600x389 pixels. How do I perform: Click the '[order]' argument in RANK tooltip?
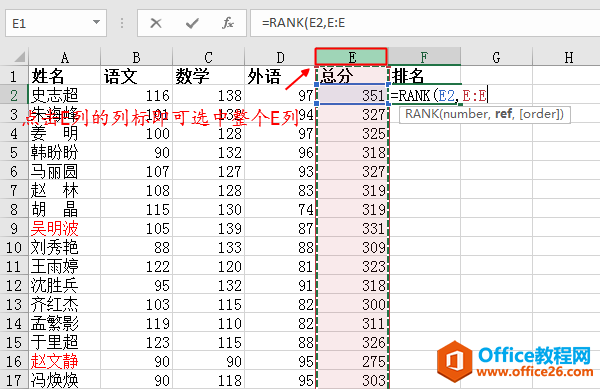539,114
